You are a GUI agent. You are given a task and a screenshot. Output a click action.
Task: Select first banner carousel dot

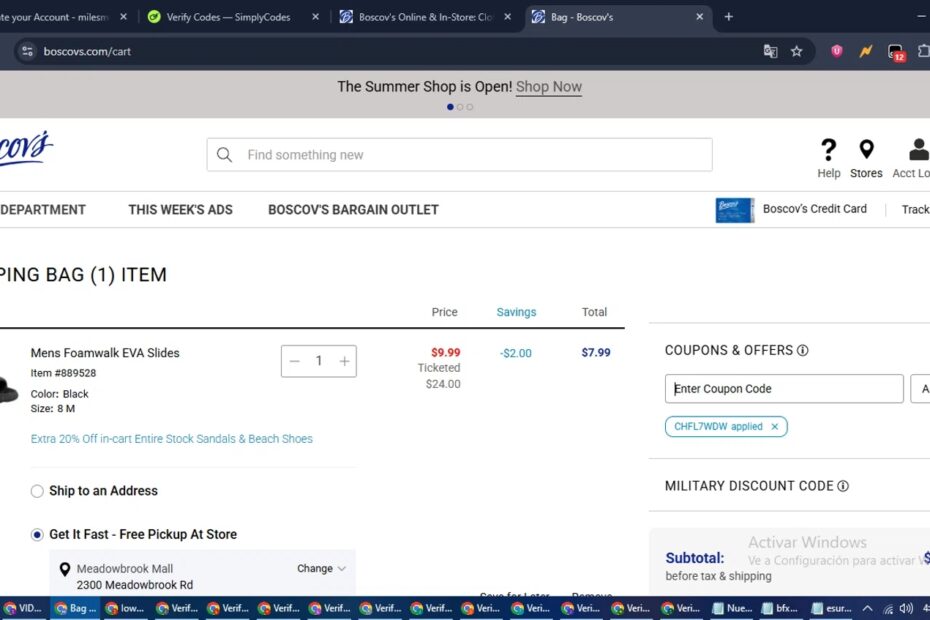tap(450, 107)
